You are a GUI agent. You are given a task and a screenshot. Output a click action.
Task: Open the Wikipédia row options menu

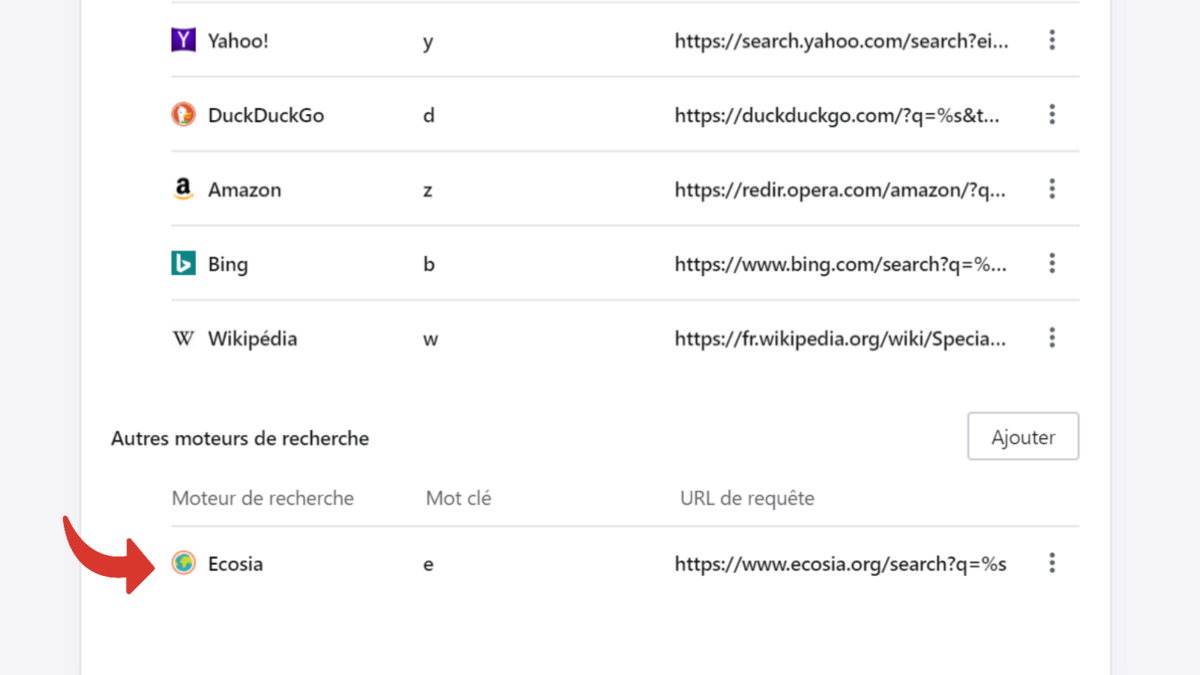[1052, 338]
